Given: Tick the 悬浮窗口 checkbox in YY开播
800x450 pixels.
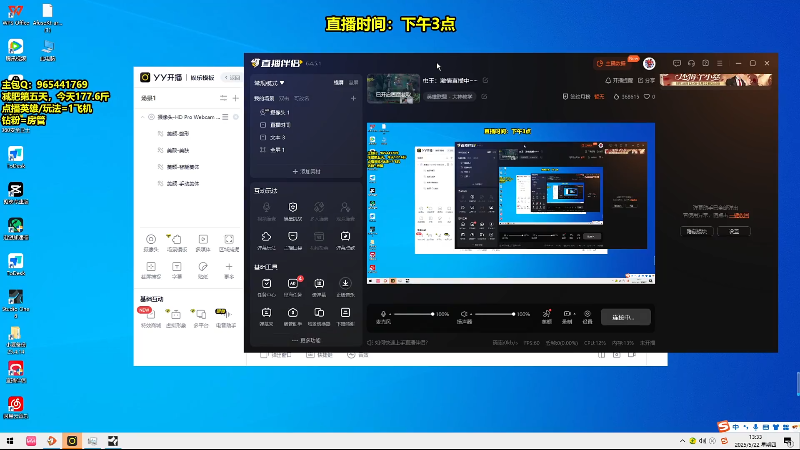Looking at the screenshot, I should point(264,355).
